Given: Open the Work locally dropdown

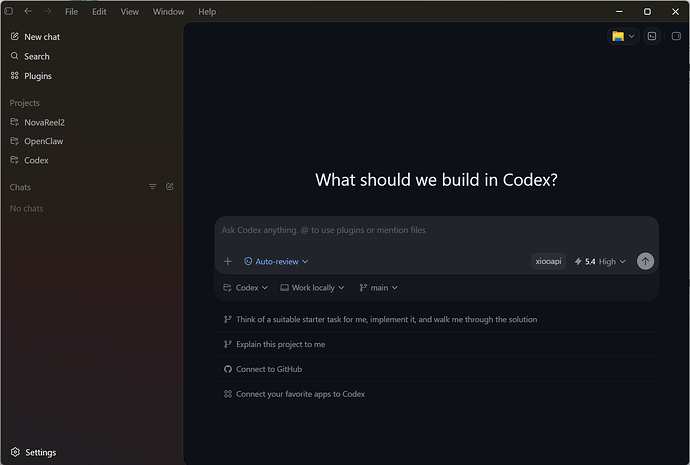Looking at the screenshot, I should (x=312, y=288).
